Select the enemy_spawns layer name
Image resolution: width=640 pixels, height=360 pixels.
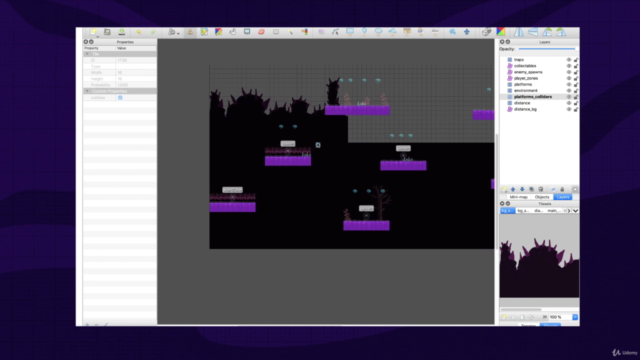(528, 72)
